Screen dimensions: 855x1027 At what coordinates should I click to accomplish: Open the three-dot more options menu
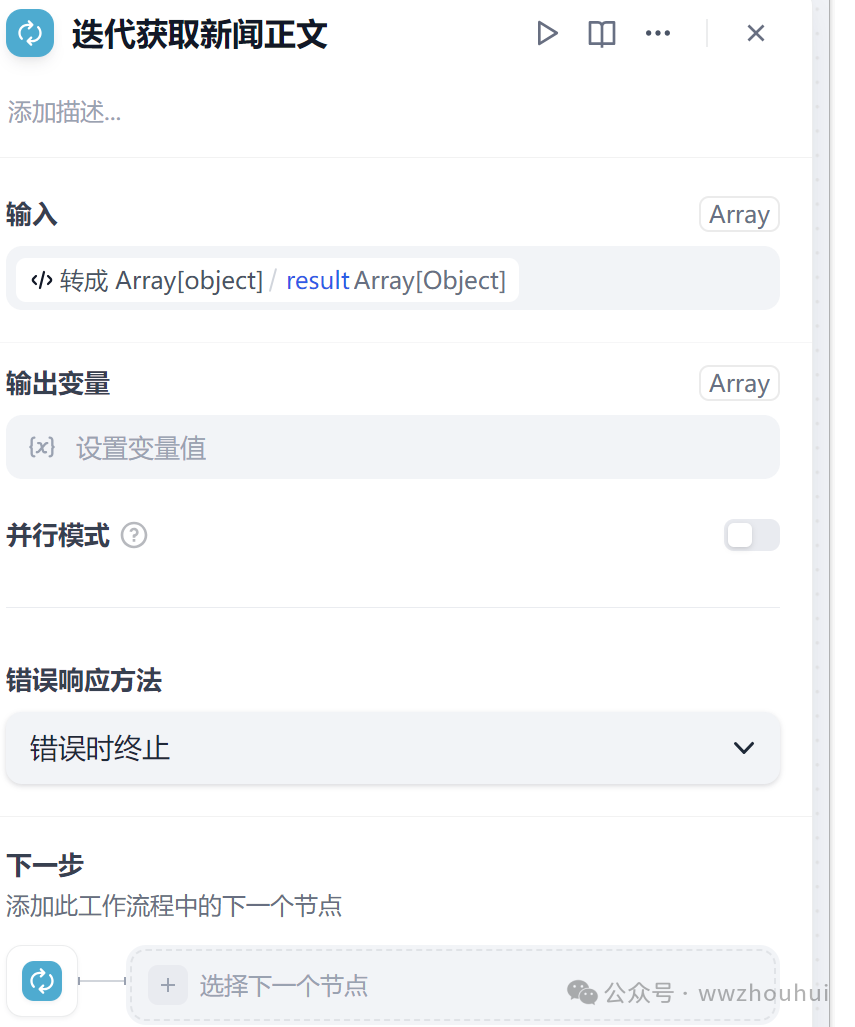coord(658,34)
